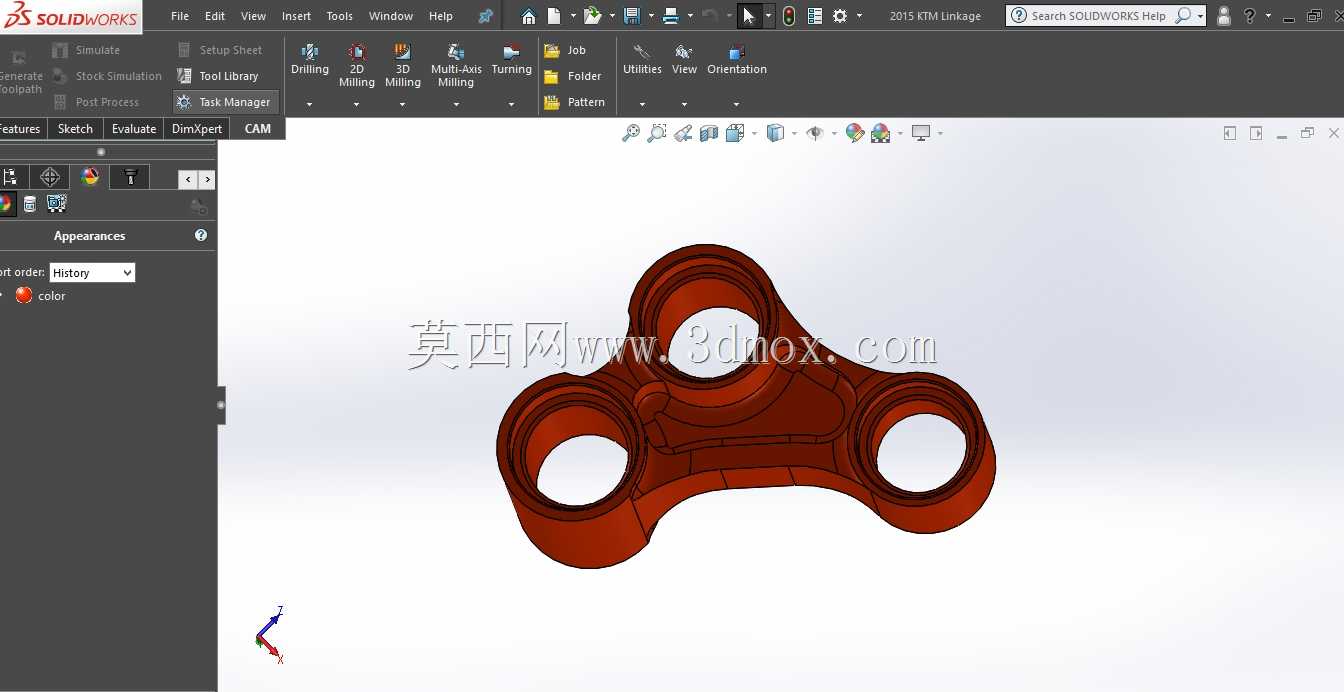Viewport: 1344px width, 692px height.
Task: Switch to the Evaluate tab
Action: click(134, 129)
